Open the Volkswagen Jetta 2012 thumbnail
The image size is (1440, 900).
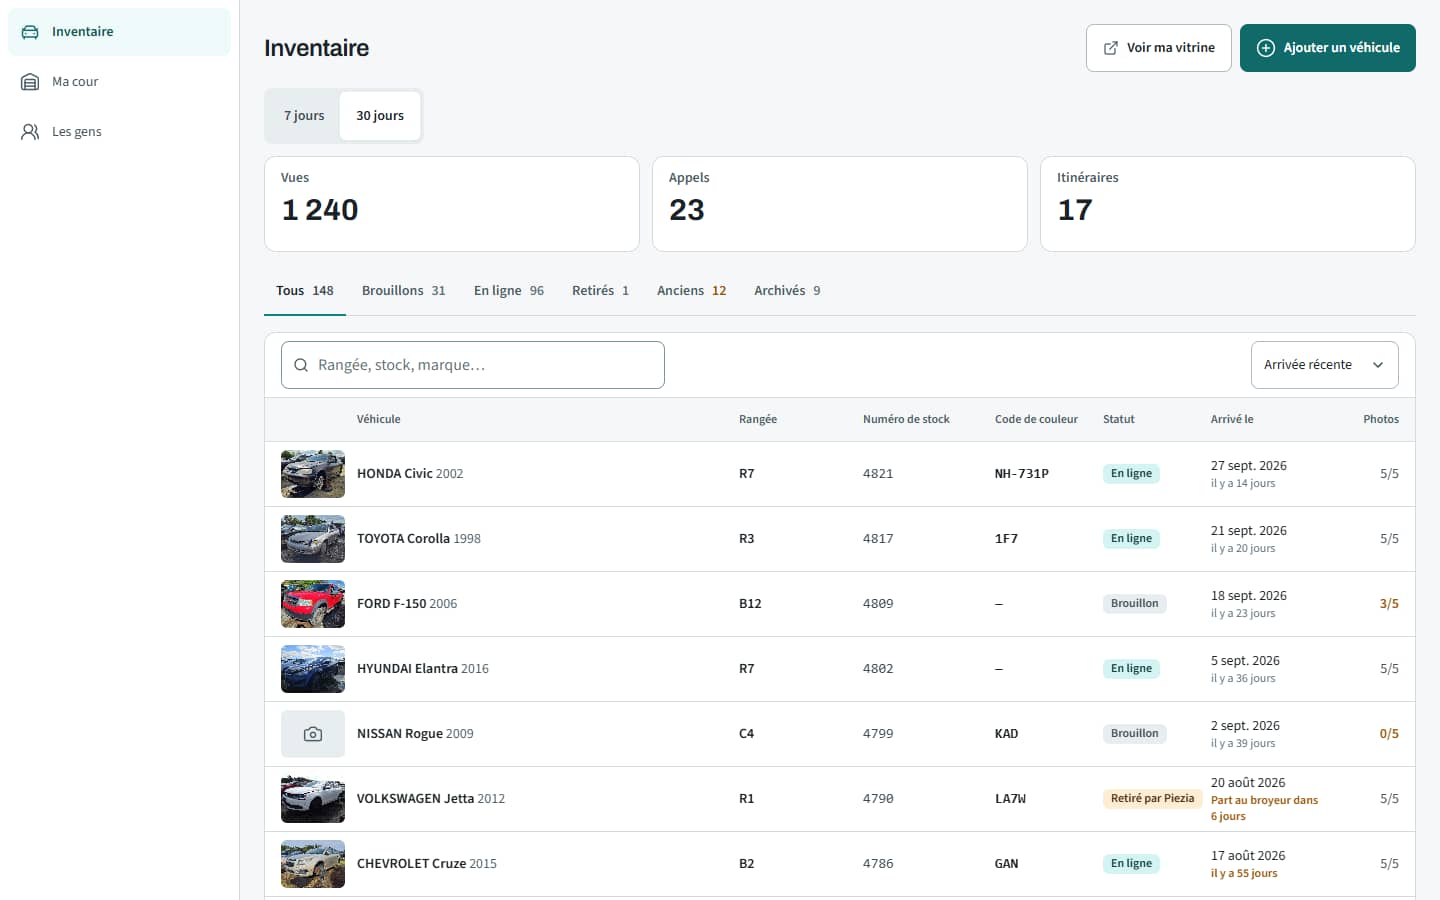313,799
